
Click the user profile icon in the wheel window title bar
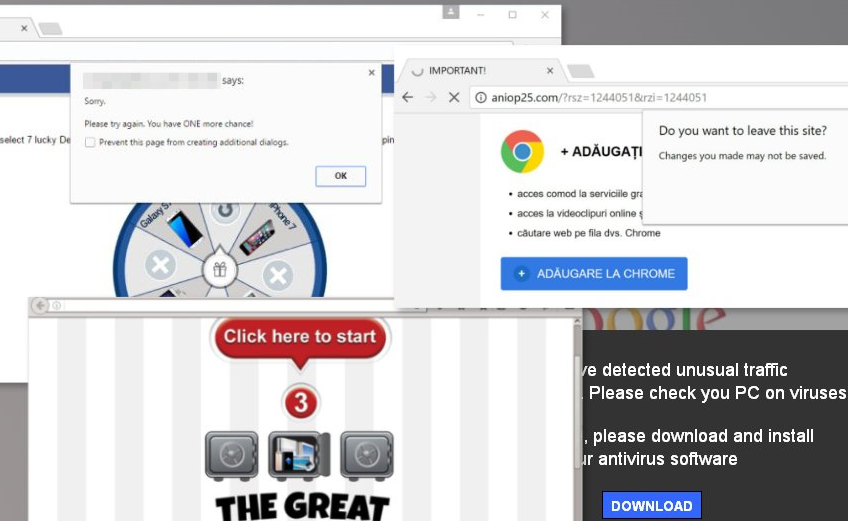pos(450,12)
